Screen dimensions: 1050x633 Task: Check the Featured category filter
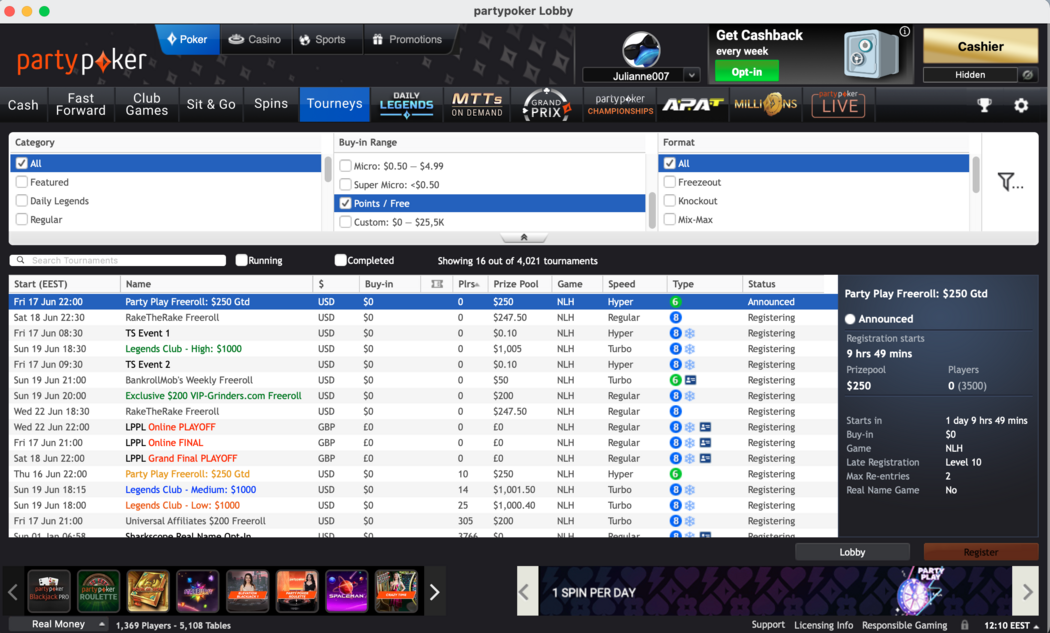pyautogui.click(x=21, y=181)
